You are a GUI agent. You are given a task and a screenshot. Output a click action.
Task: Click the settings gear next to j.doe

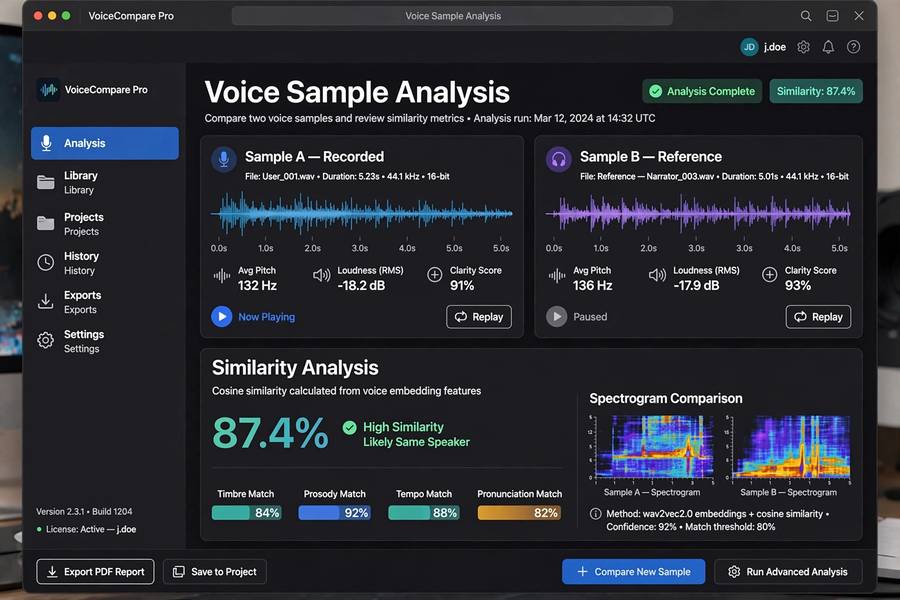point(804,47)
